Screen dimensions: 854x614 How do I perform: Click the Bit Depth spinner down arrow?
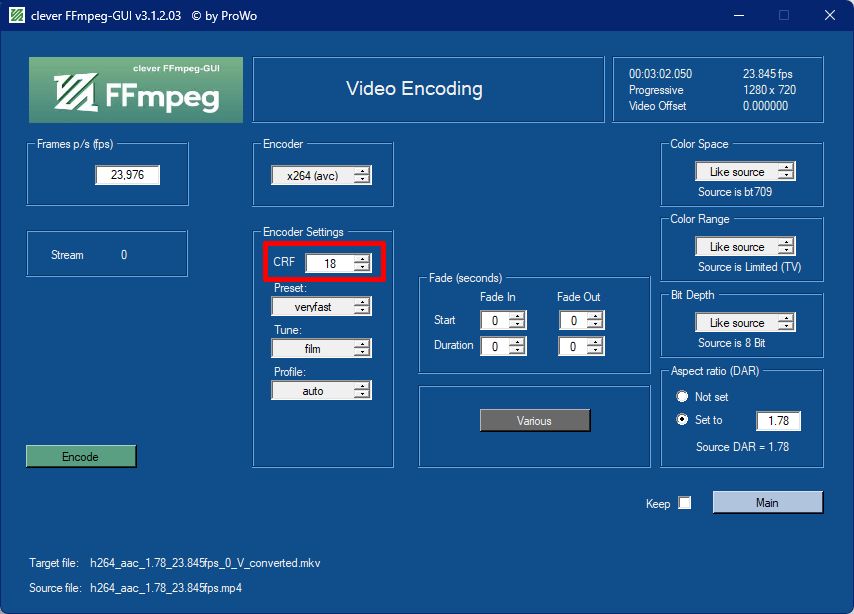[x=786, y=327]
